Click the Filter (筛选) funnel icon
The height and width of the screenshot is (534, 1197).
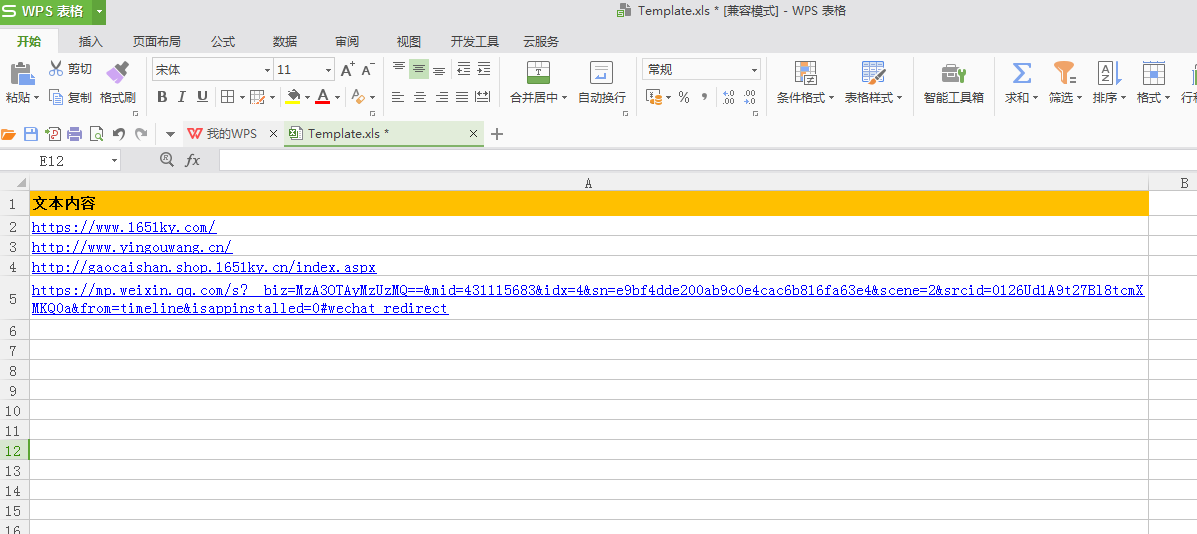[1063, 73]
